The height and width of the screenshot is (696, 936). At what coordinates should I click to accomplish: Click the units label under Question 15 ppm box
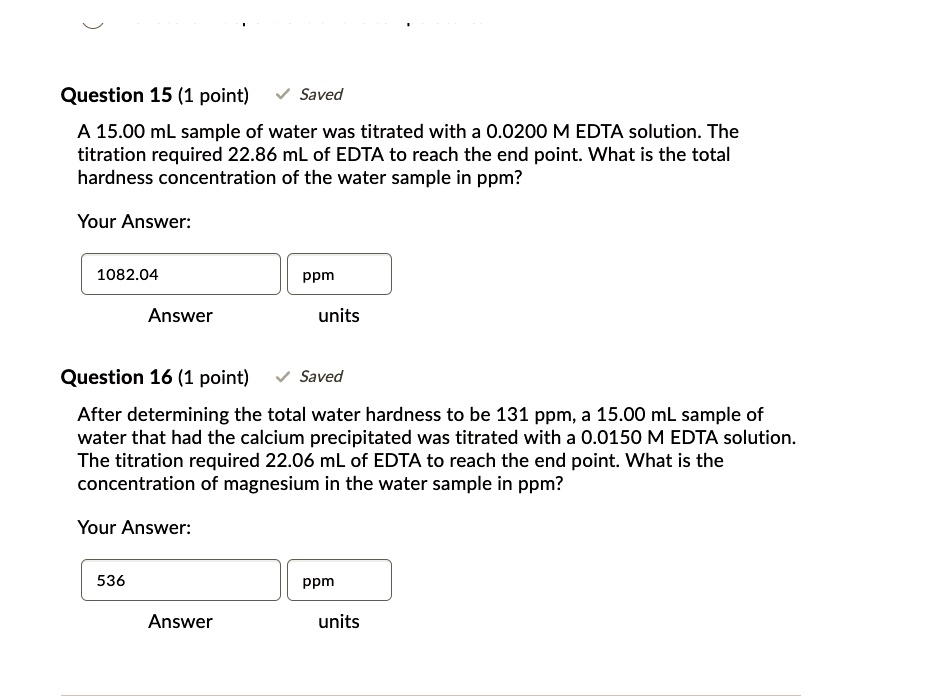[338, 315]
